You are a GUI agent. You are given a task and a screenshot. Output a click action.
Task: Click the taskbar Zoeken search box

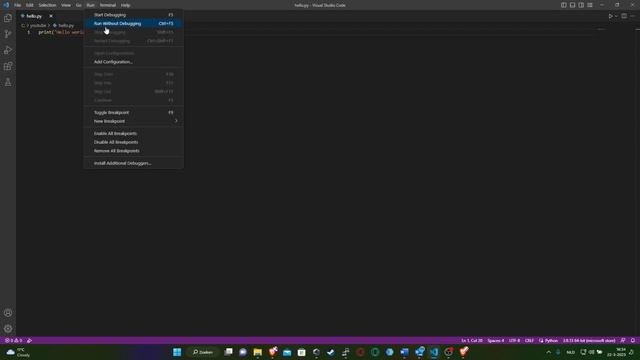point(203,352)
